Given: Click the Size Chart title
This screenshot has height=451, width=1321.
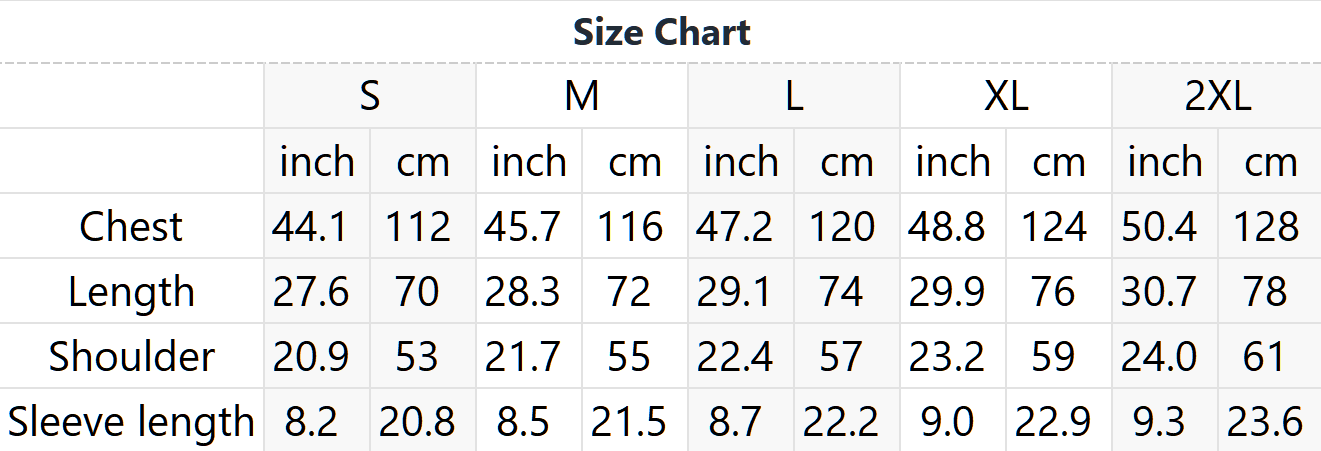Looking at the screenshot, I should [661, 32].
